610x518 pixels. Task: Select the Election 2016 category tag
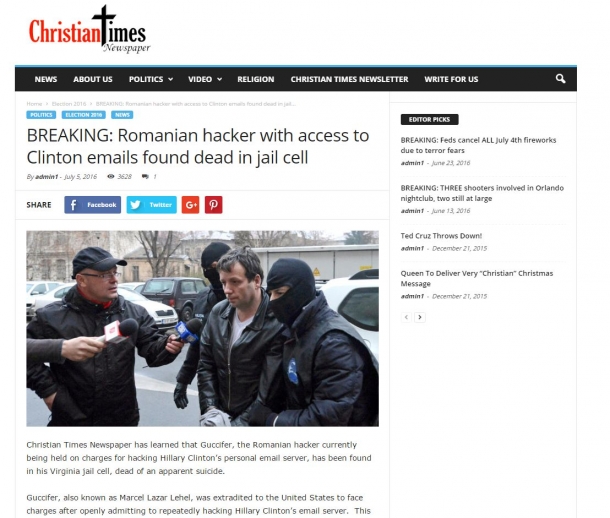84,115
